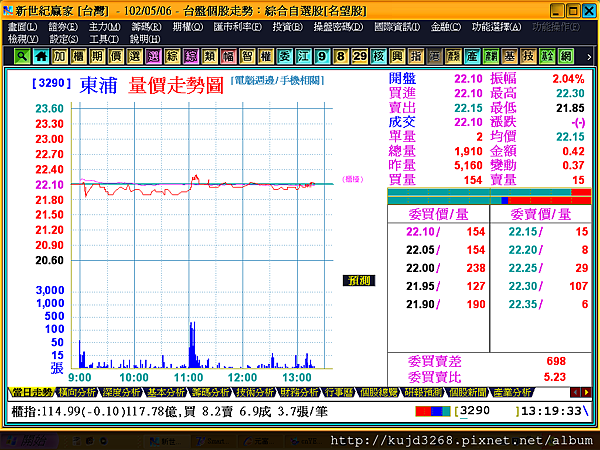Click the 類 toolbar icon
Viewport: 600px width, 450px height.
[209, 57]
